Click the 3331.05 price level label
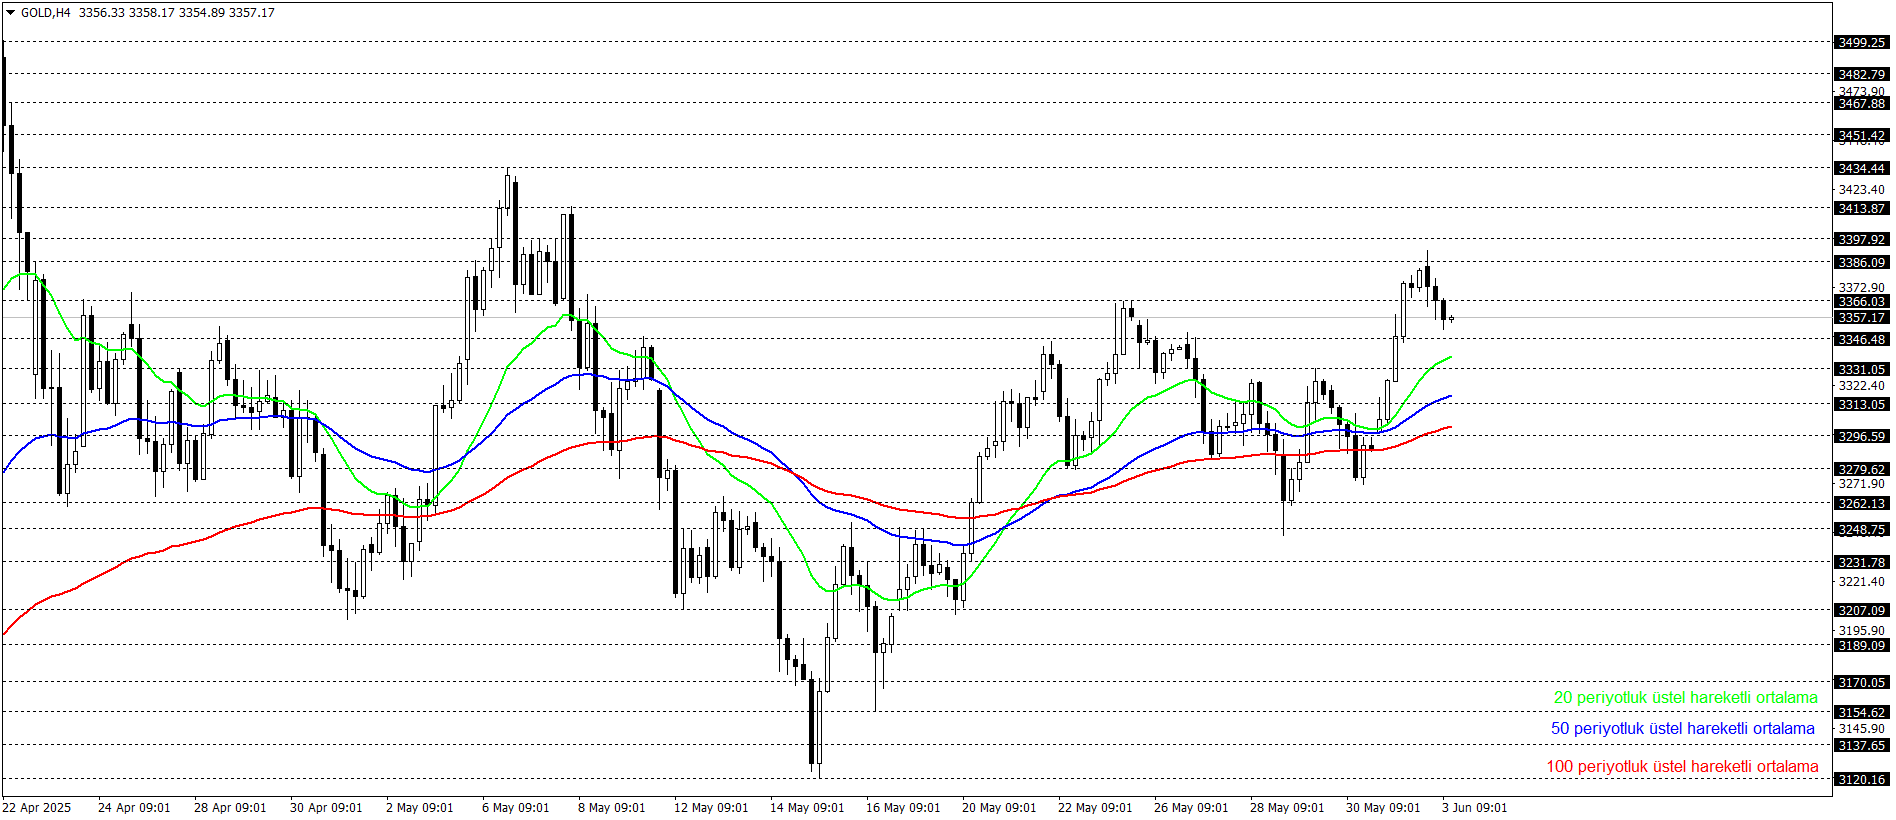This screenshot has width=1896, height=820. click(1861, 369)
